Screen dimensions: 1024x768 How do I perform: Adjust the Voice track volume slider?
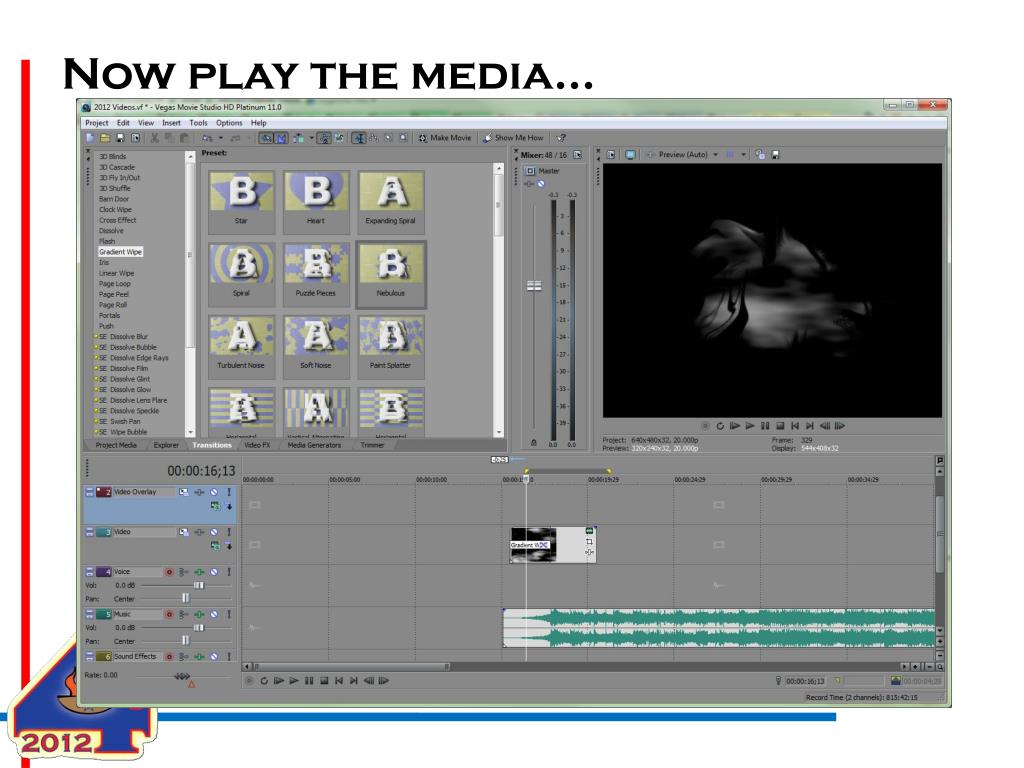pos(199,586)
